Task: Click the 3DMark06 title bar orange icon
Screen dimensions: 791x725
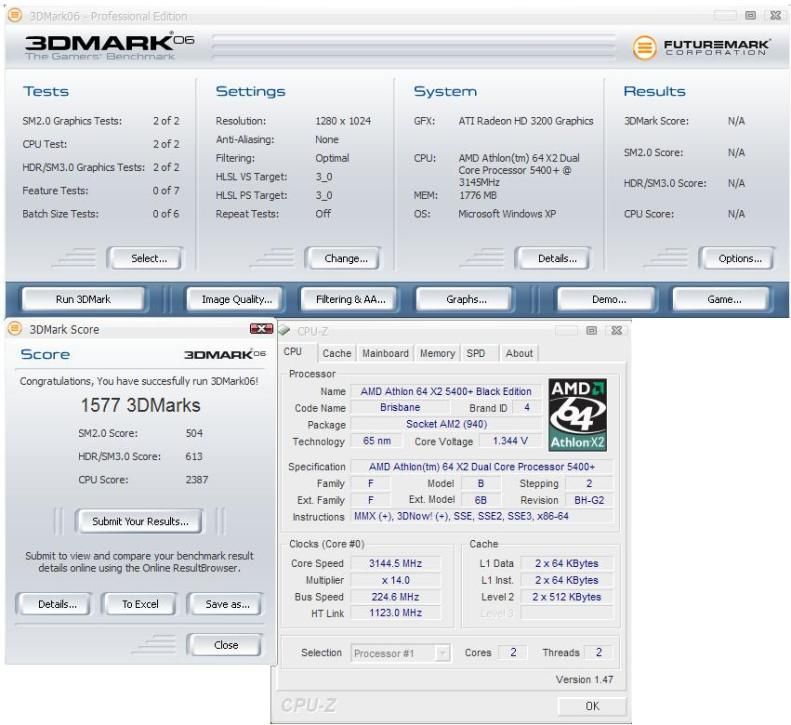Action: 15,16
